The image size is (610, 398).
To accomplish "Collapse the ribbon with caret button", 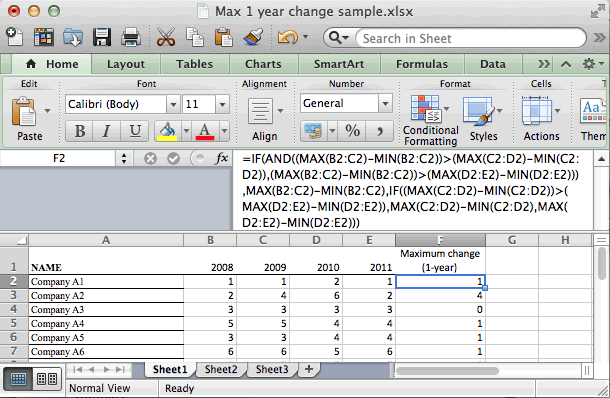I will click(566, 64).
